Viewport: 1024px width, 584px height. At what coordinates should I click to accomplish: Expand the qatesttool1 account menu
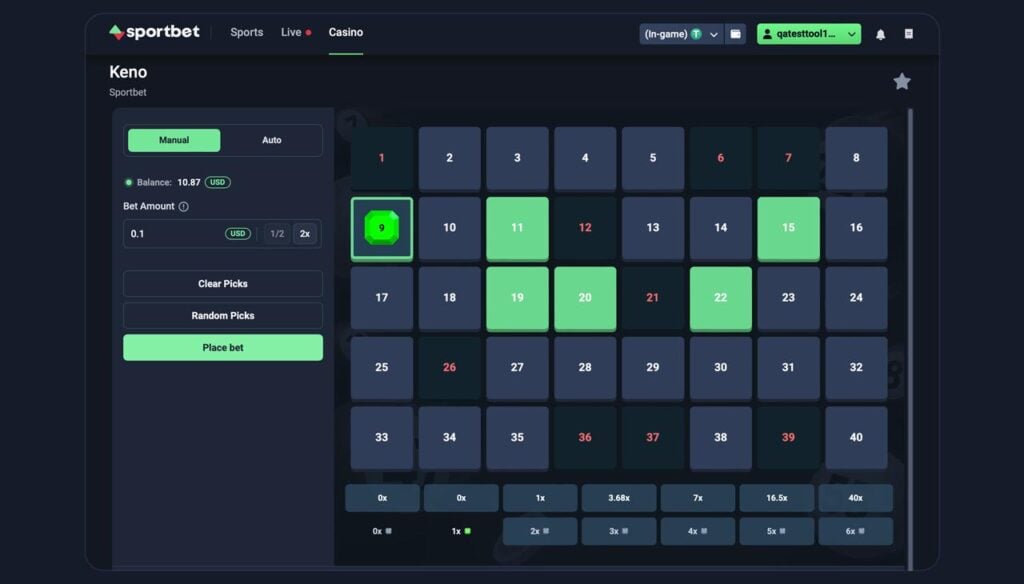[808, 34]
